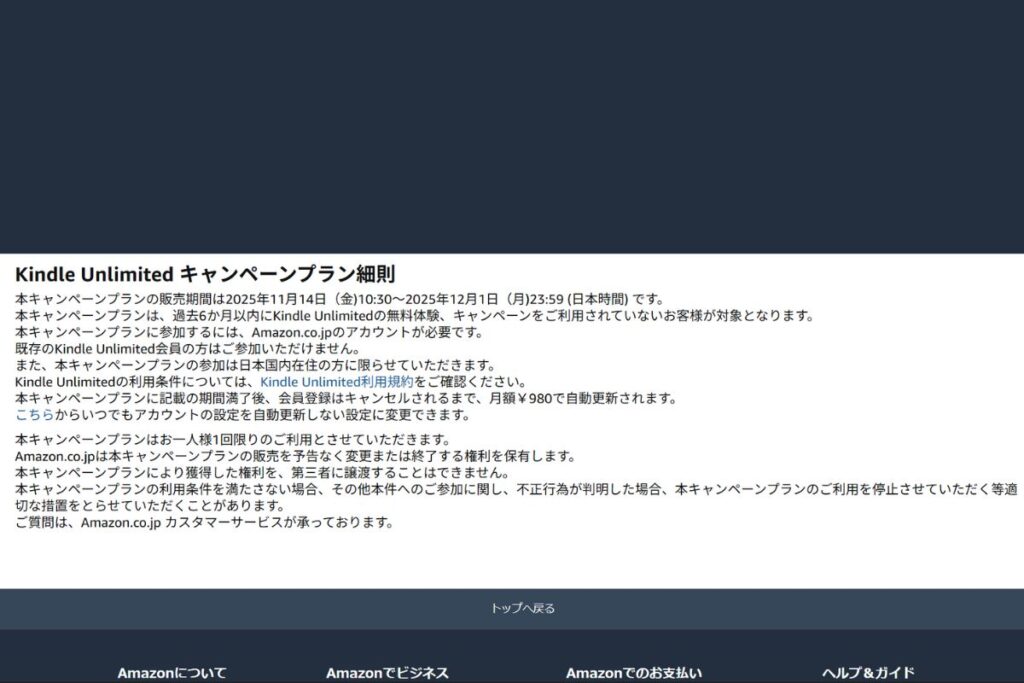Screen dimensions: 1024x683
Task: Click the 日本国内在住 restriction line
Action: click(255, 365)
